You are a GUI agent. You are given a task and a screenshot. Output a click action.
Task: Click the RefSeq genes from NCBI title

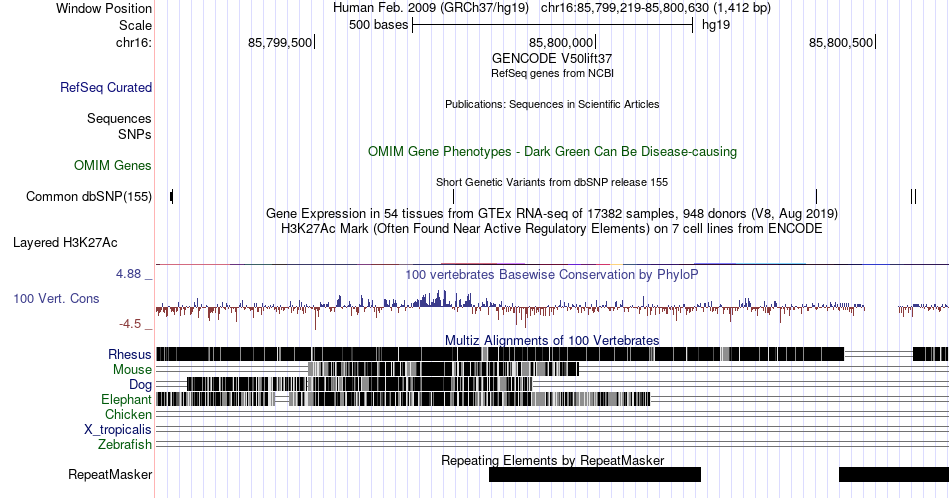pos(552,73)
